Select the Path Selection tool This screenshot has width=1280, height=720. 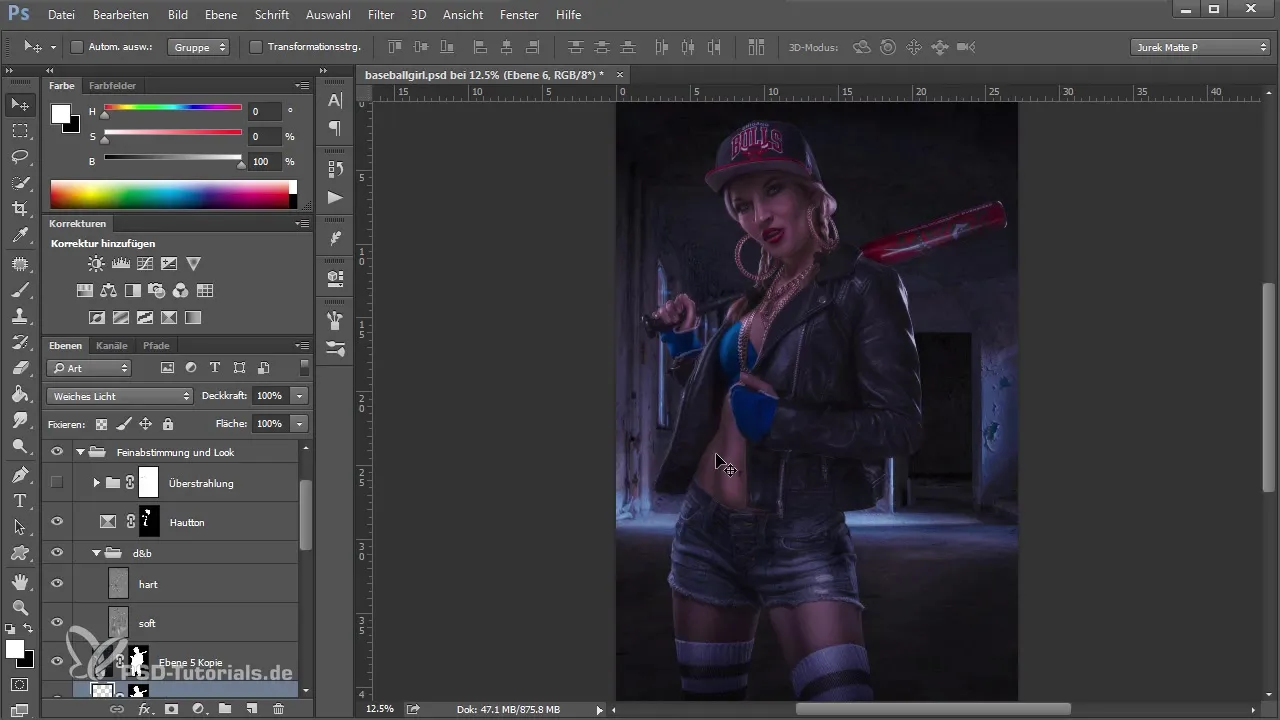click(20, 527)
